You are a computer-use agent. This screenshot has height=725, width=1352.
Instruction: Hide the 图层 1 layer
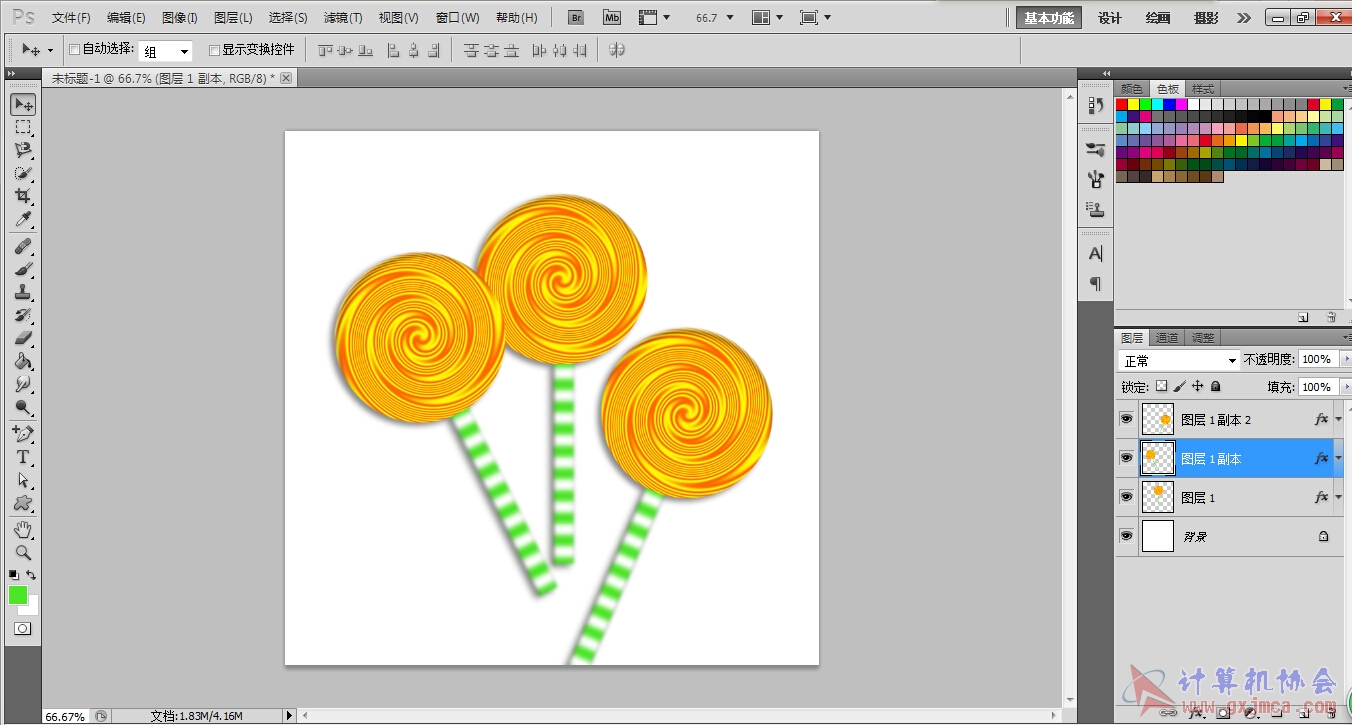coord(1126,497)
